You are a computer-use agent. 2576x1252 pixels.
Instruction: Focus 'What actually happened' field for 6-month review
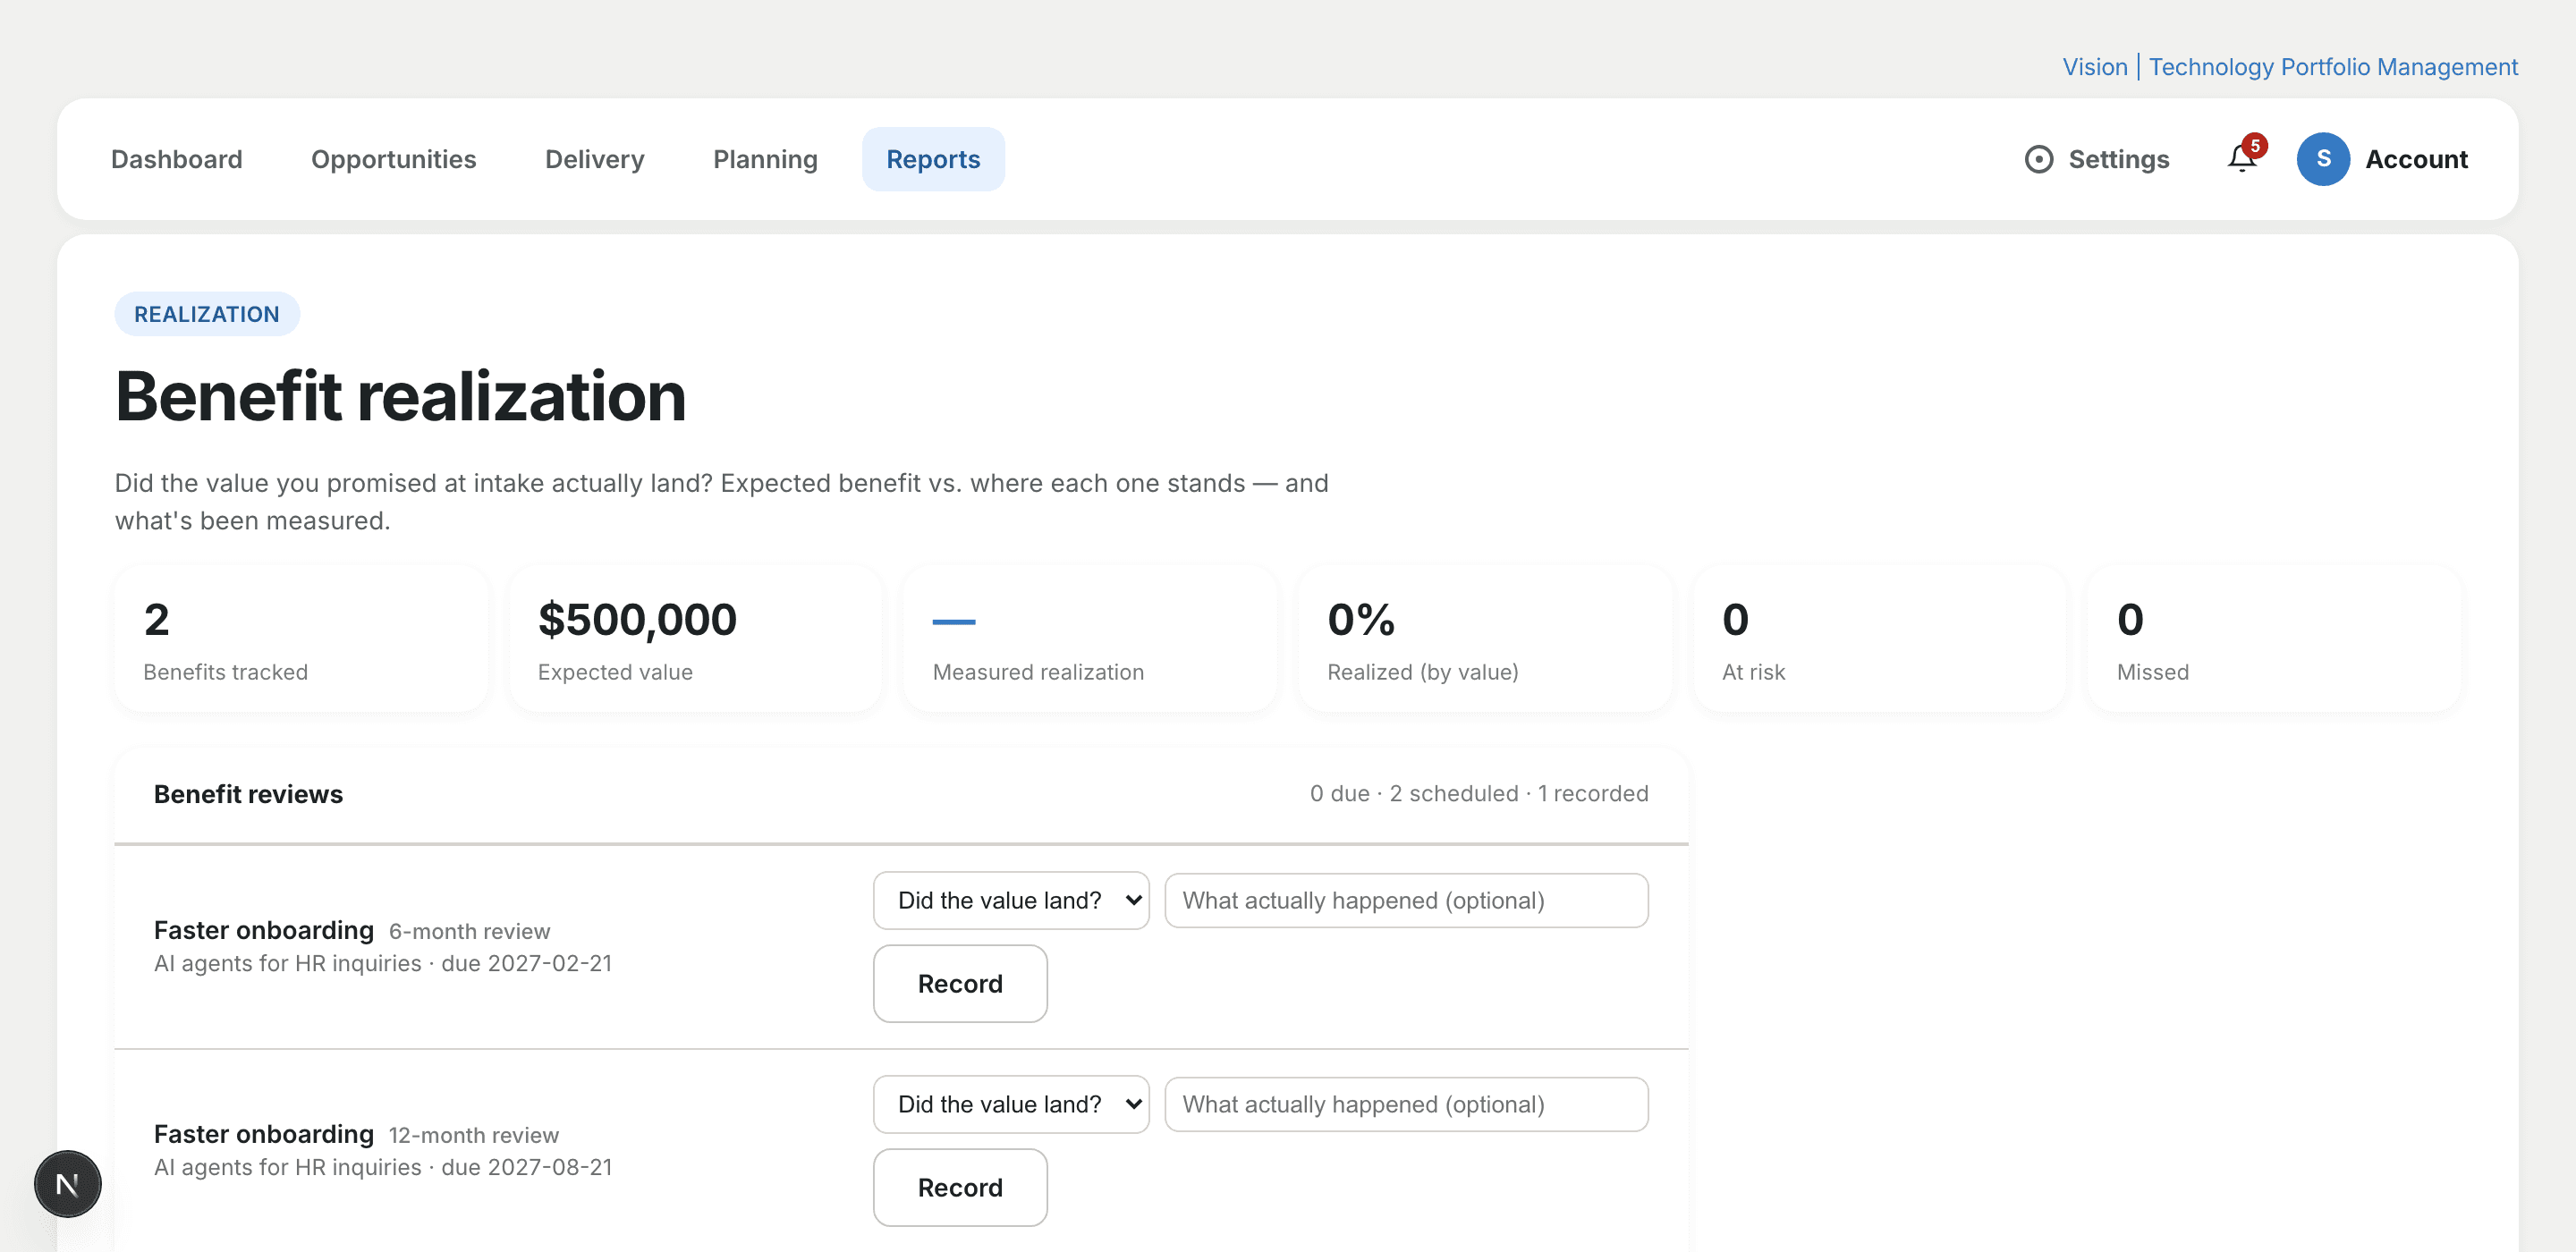1406,900
